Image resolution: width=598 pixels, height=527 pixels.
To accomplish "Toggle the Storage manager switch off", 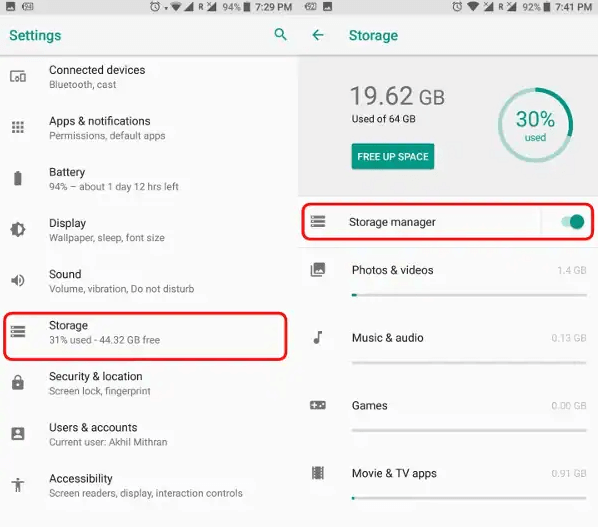I will (573, 222).
